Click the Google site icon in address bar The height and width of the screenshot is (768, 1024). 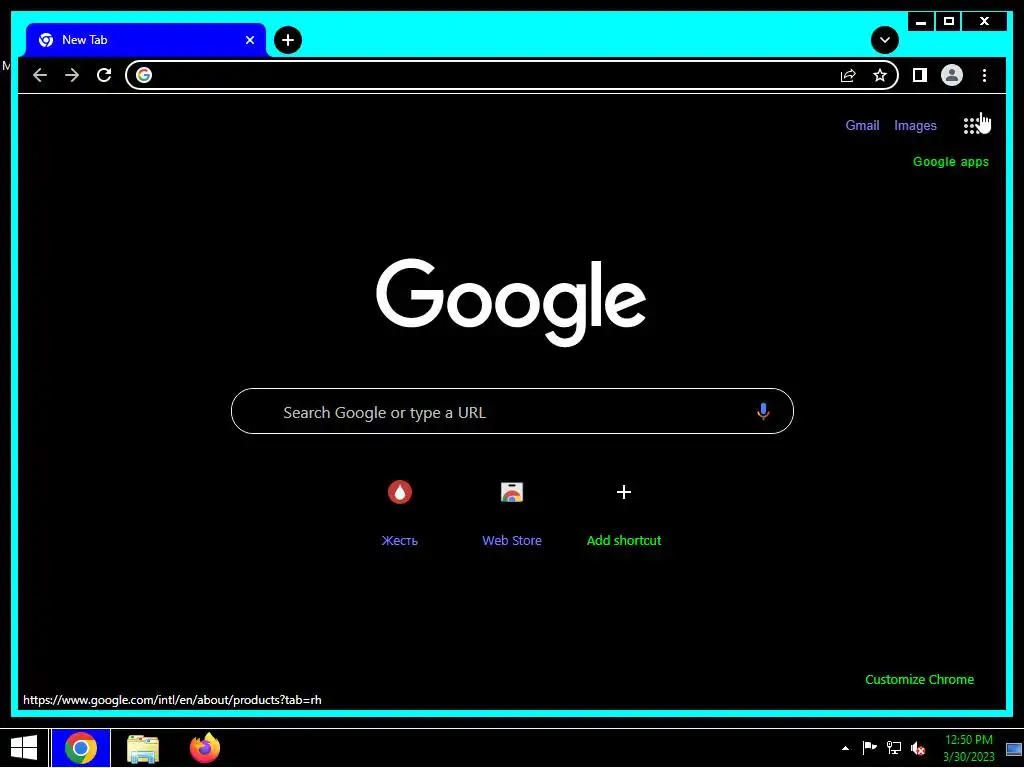(x=144, y=75)
